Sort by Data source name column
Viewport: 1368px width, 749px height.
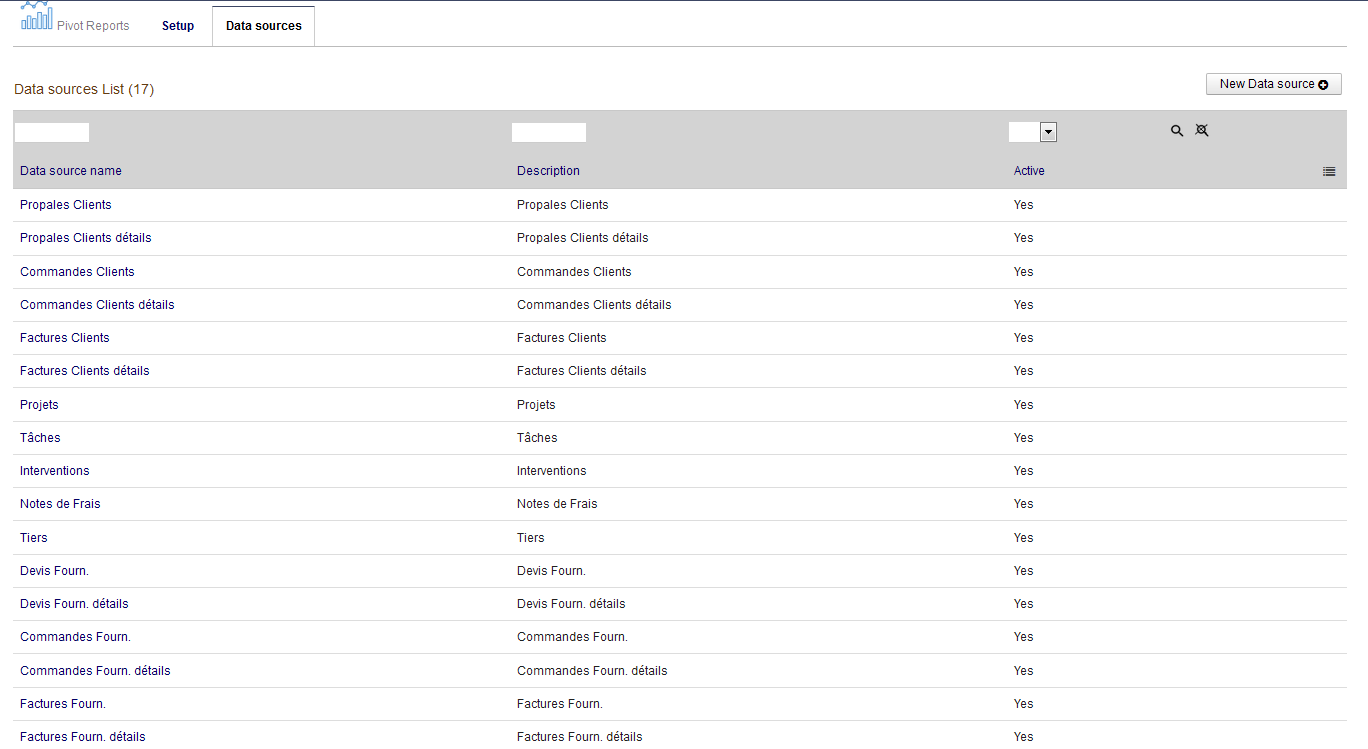71,171
